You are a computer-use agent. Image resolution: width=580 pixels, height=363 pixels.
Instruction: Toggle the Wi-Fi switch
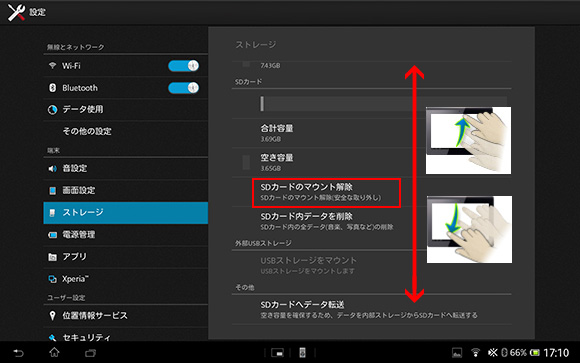[x=183, y=66]
